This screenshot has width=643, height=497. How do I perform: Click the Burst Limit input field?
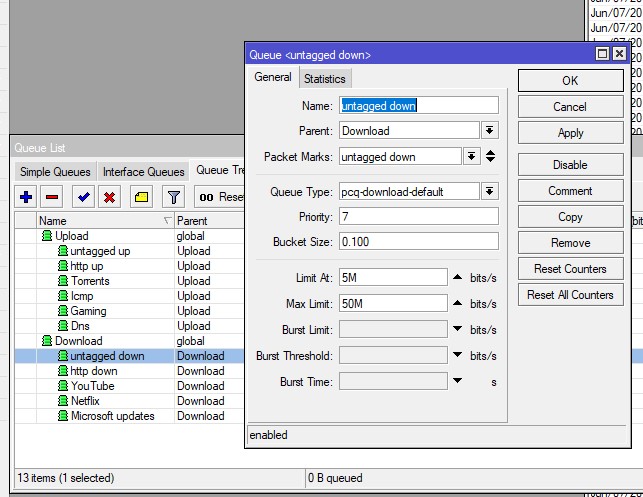(393, 329)
